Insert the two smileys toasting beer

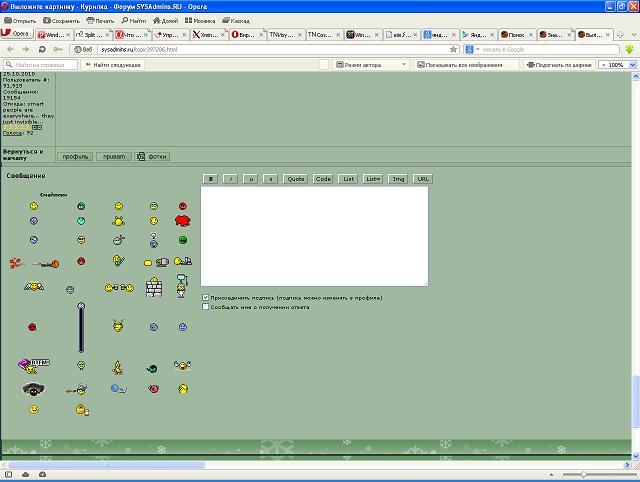(119, 288)
